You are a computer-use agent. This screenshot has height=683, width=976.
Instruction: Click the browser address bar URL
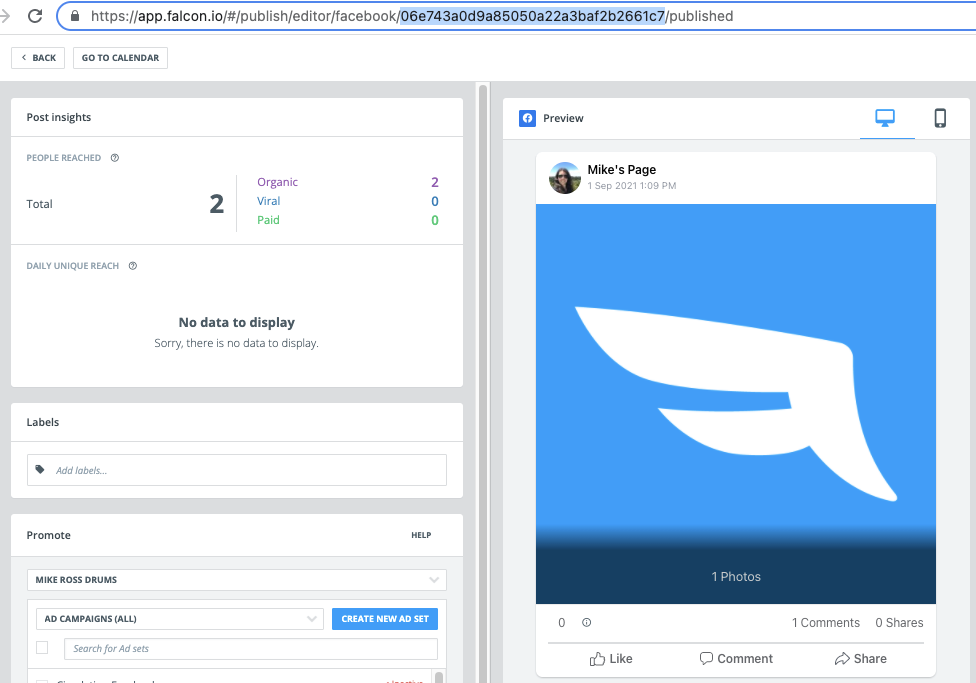[412, 16]
